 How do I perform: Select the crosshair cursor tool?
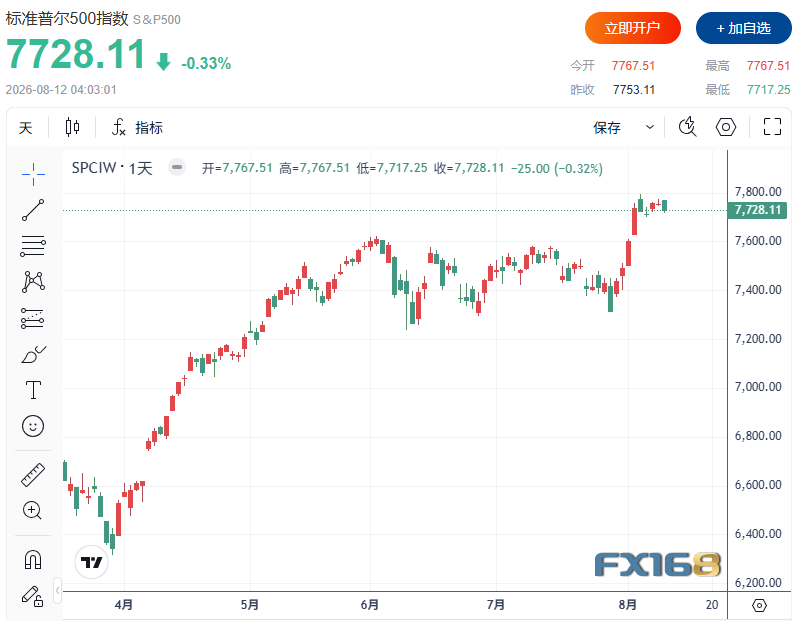33,174
